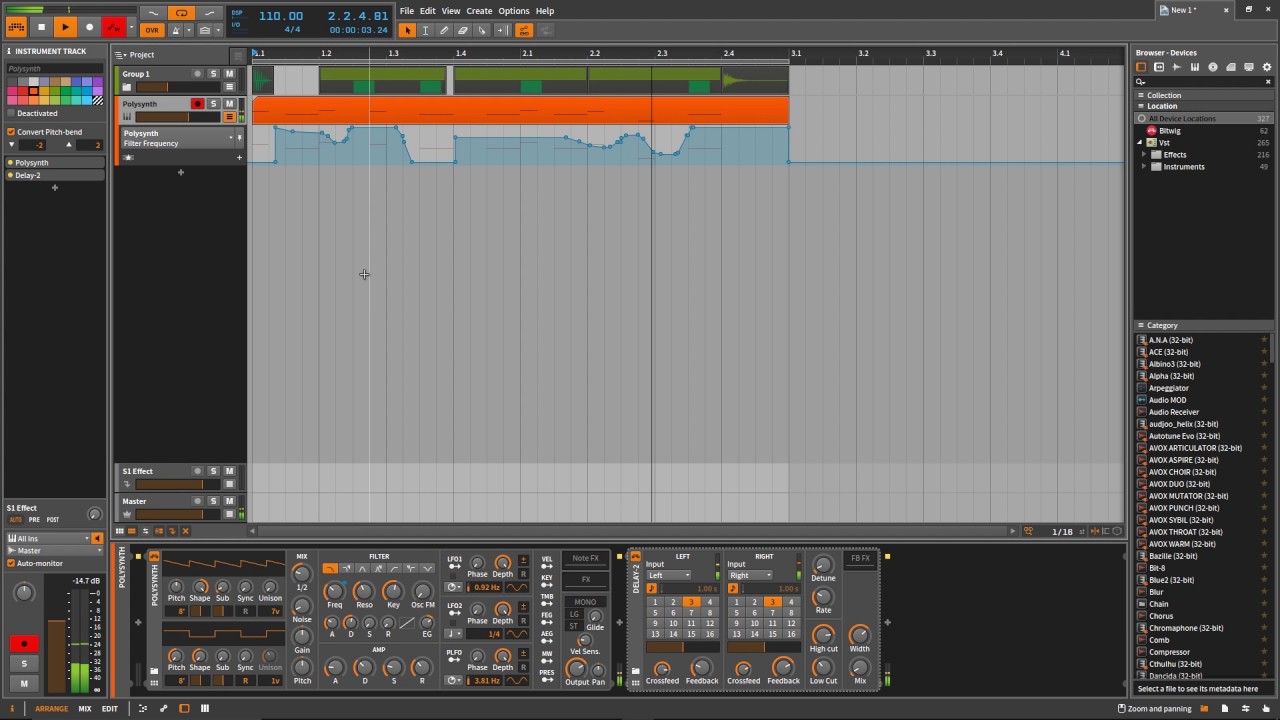Select the Pointer tool in toolbar

407,31
